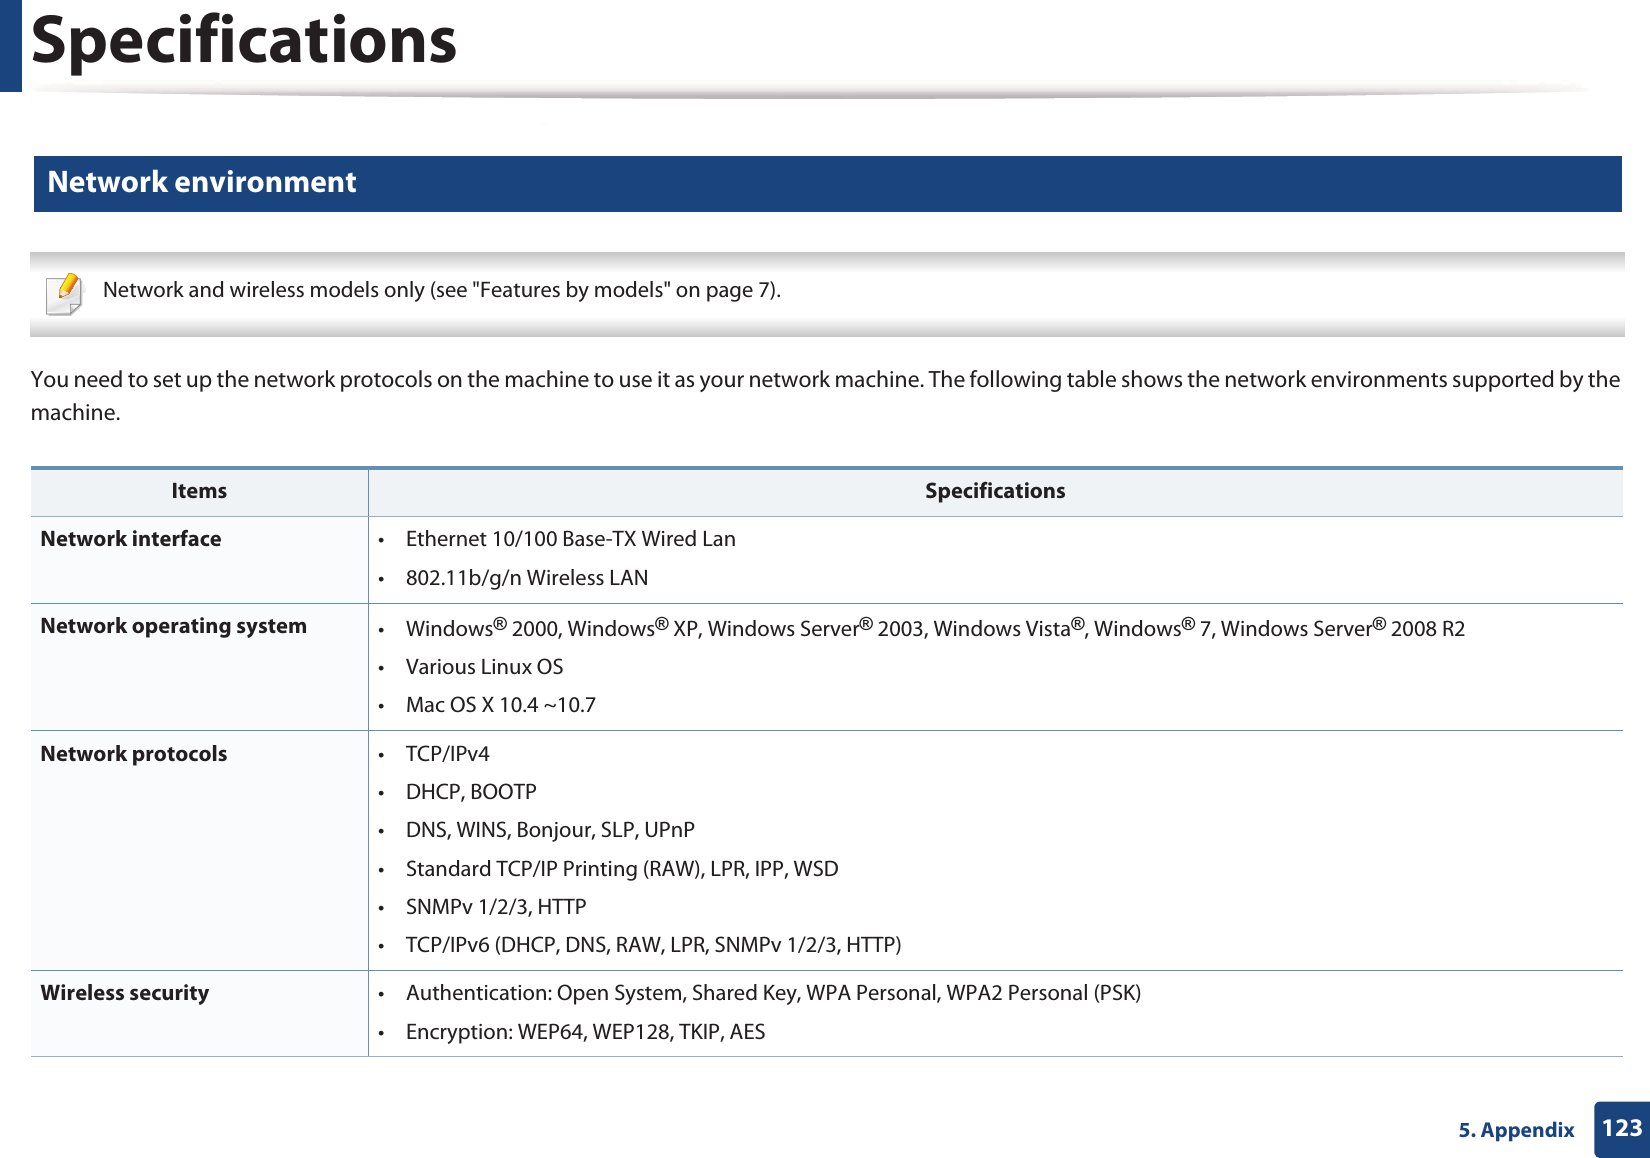Click the Network operating system cell
The height and width of the screenshot is (1158, 1650).
click(x=174, y=626)
